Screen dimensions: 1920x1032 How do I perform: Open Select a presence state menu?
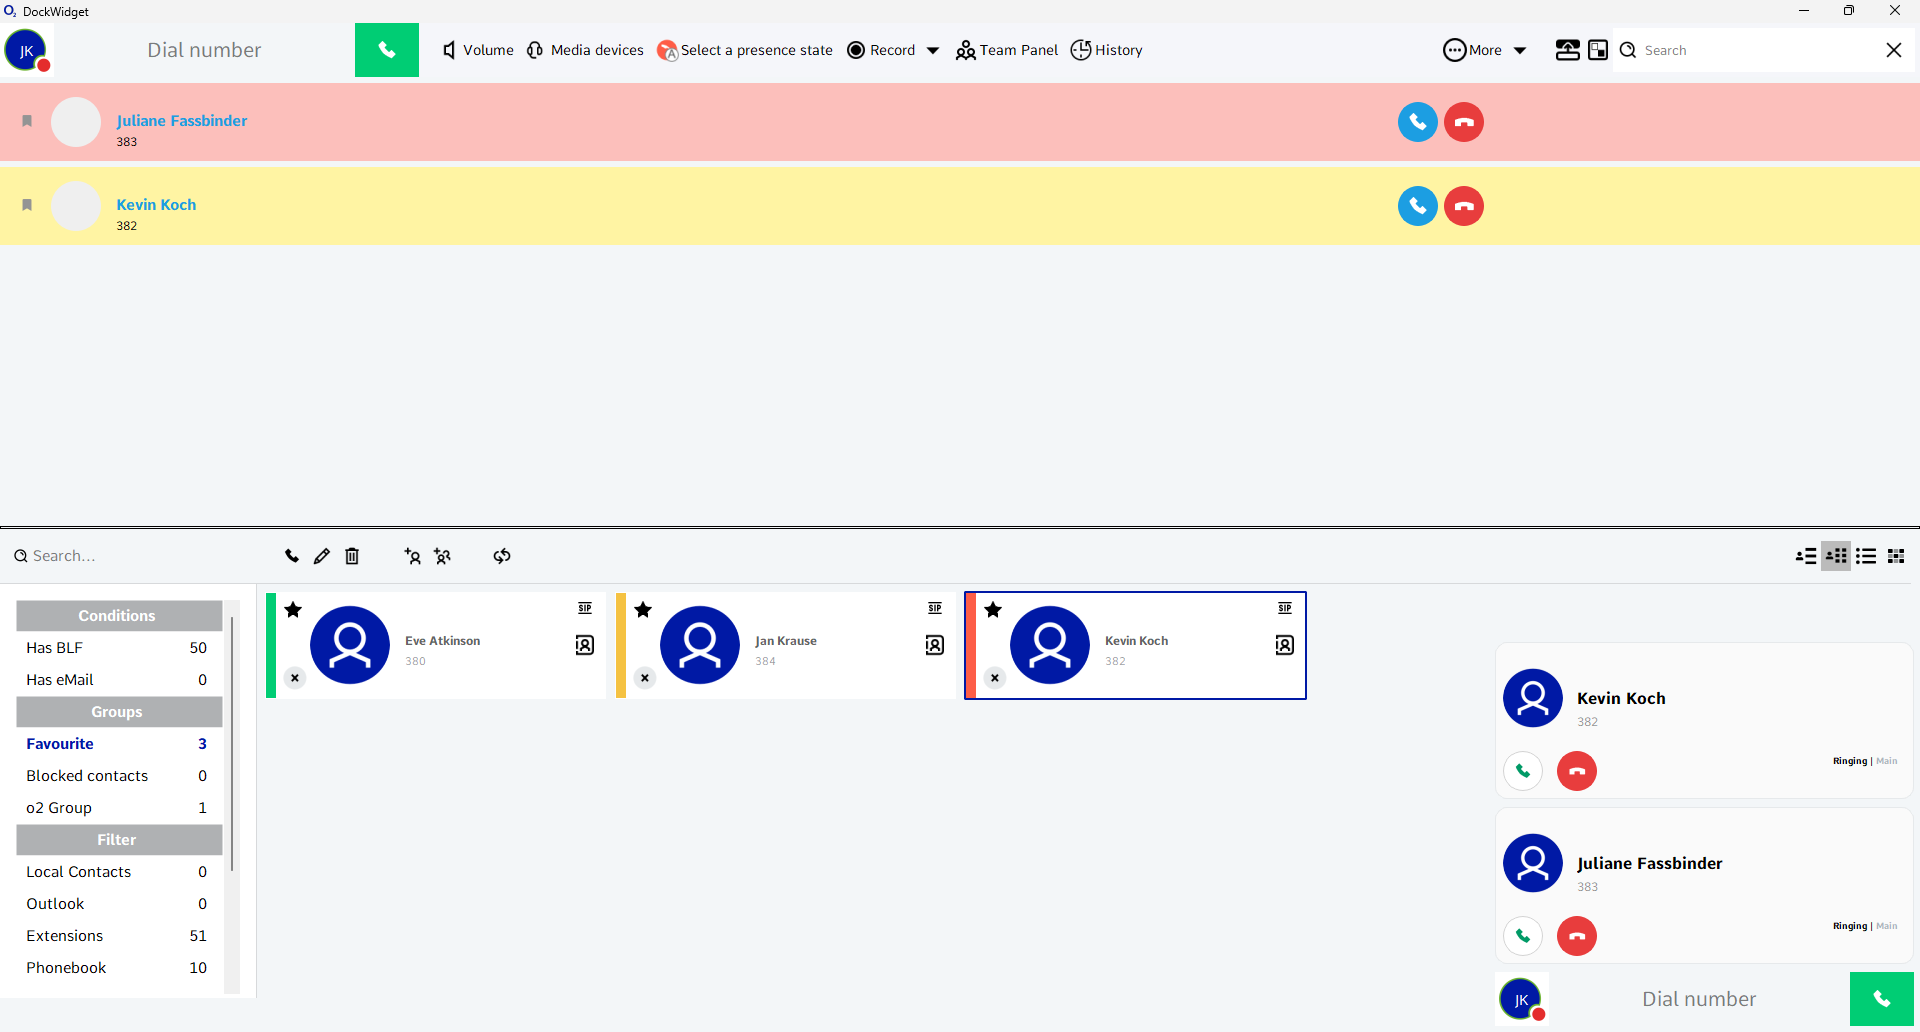pyautogui.click(x=745, y=50)
